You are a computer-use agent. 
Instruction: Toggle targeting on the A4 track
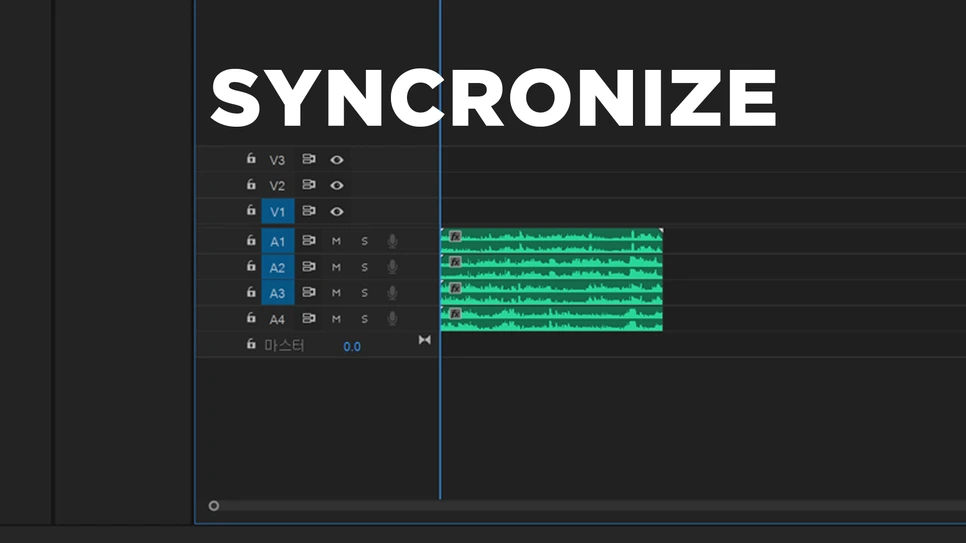[277, 319]
